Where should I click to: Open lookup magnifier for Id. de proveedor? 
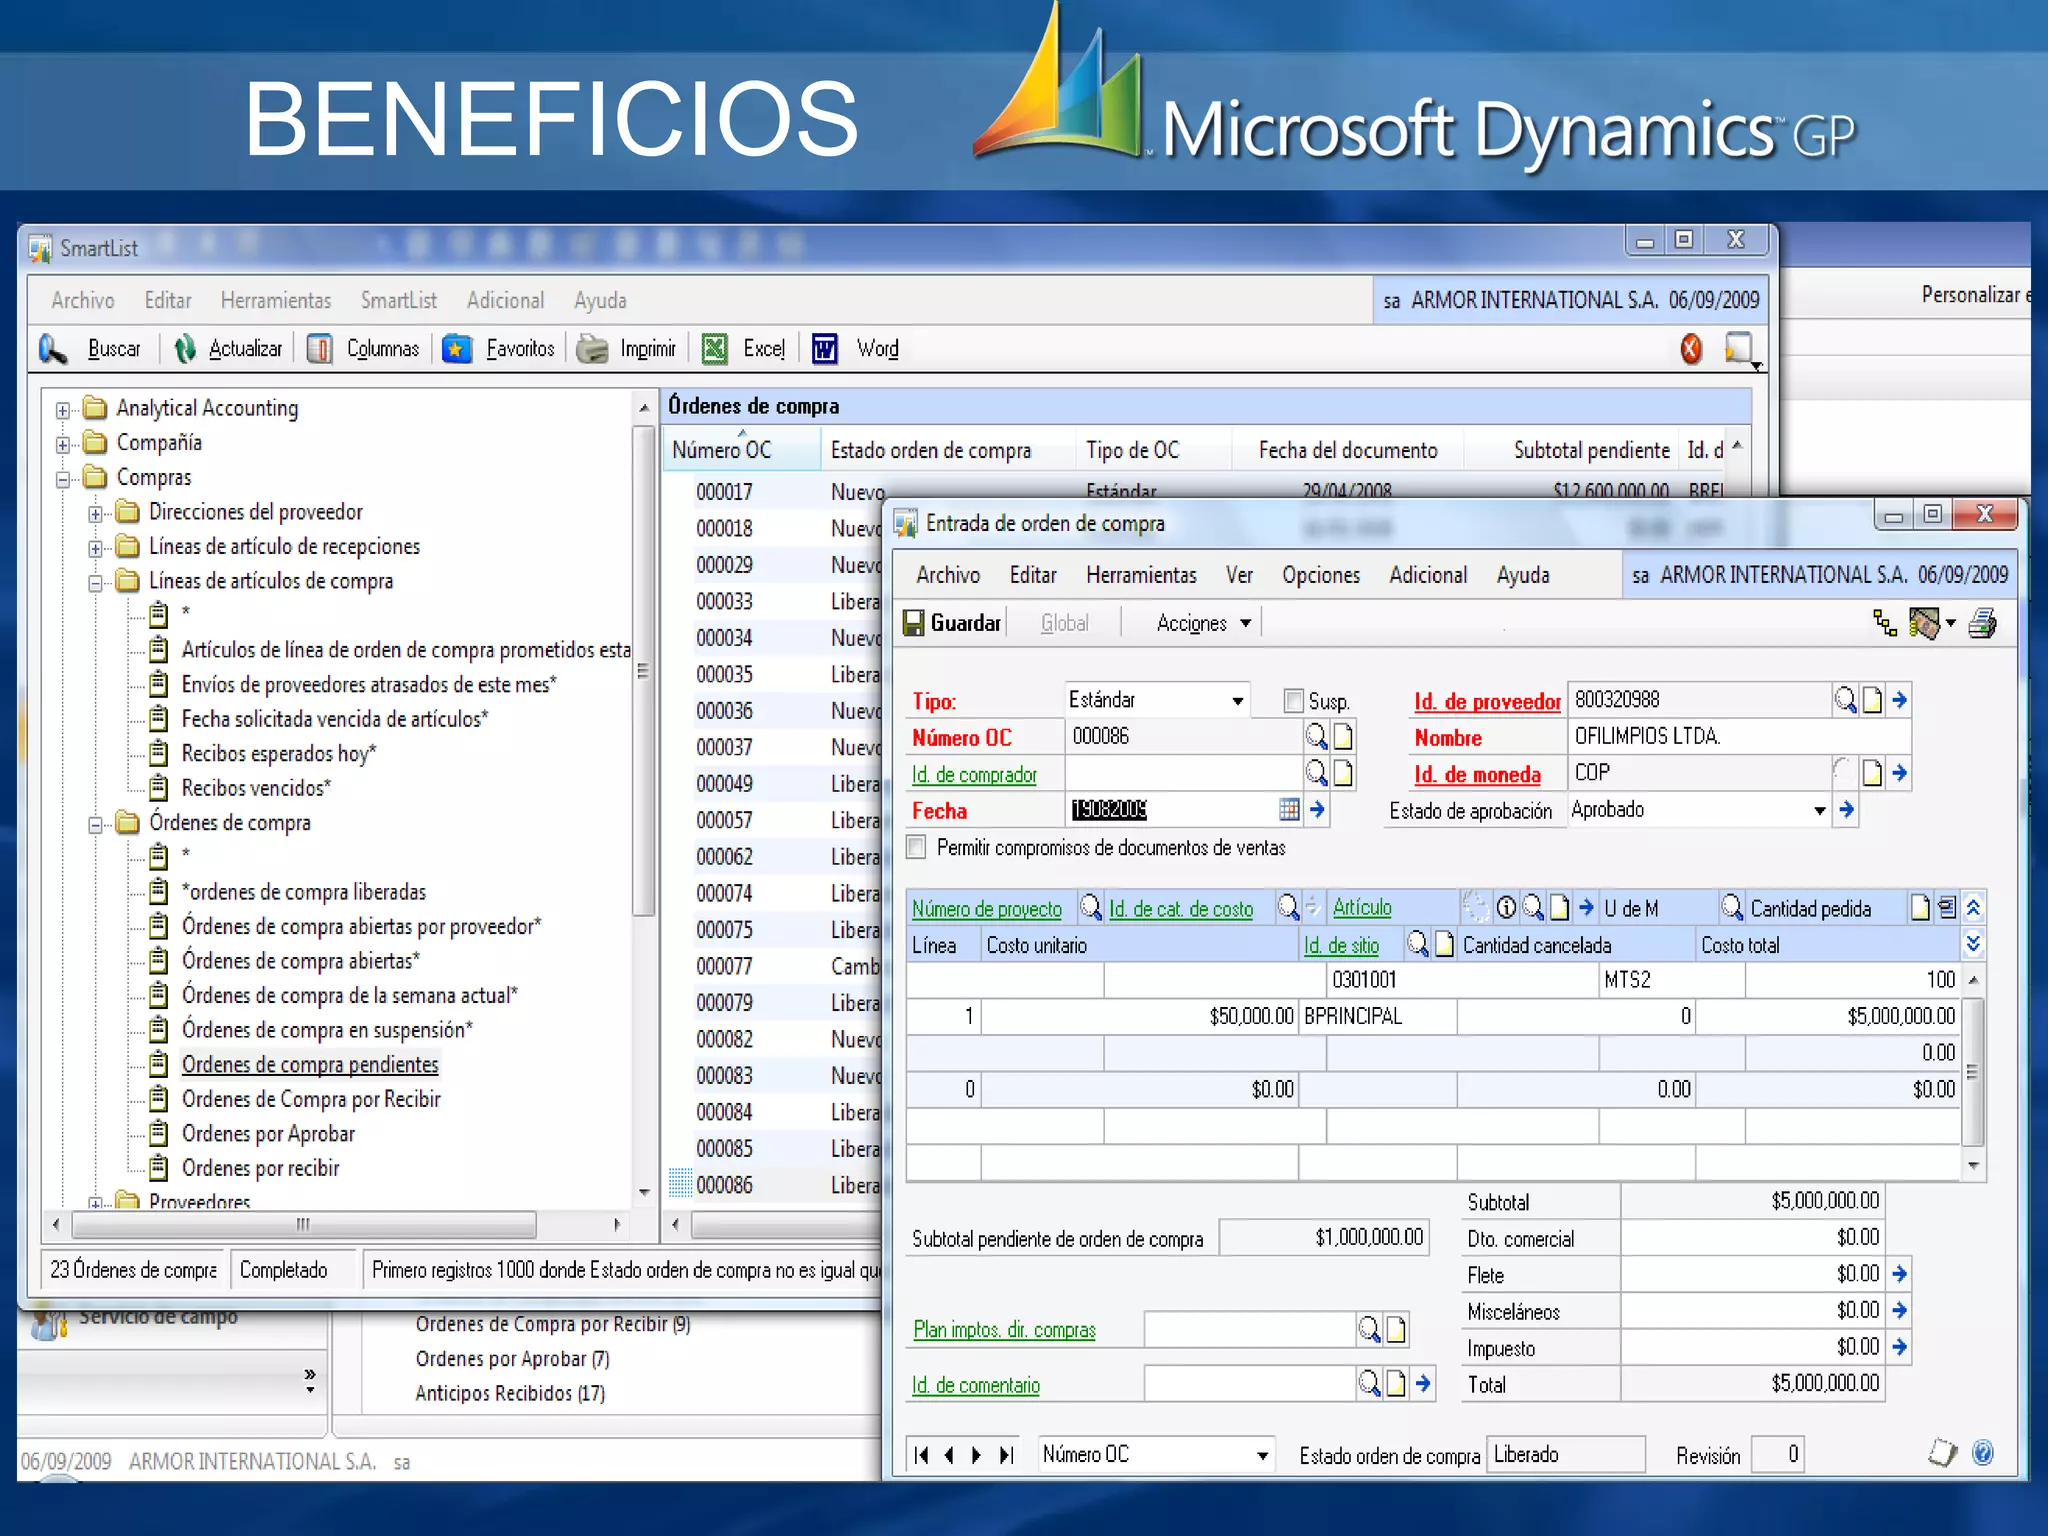pyautogui.click(x=1845, y=700)
